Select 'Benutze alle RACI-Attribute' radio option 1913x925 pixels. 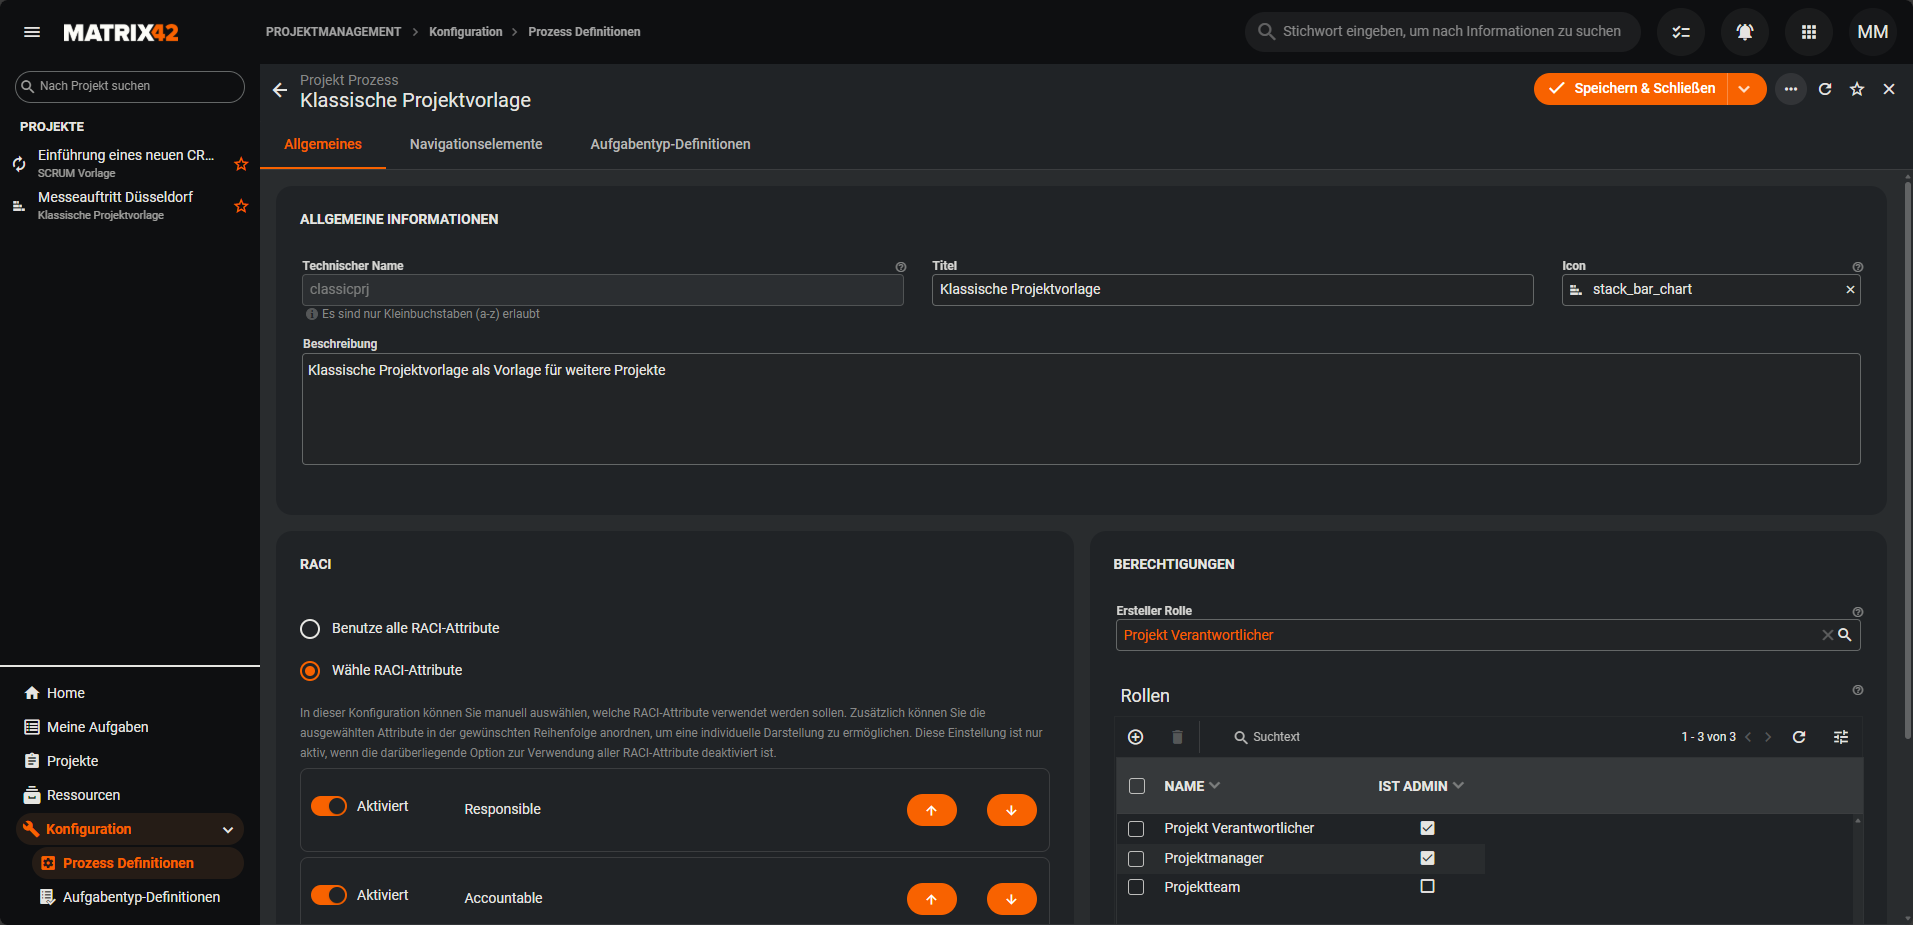tap(310, 629)
